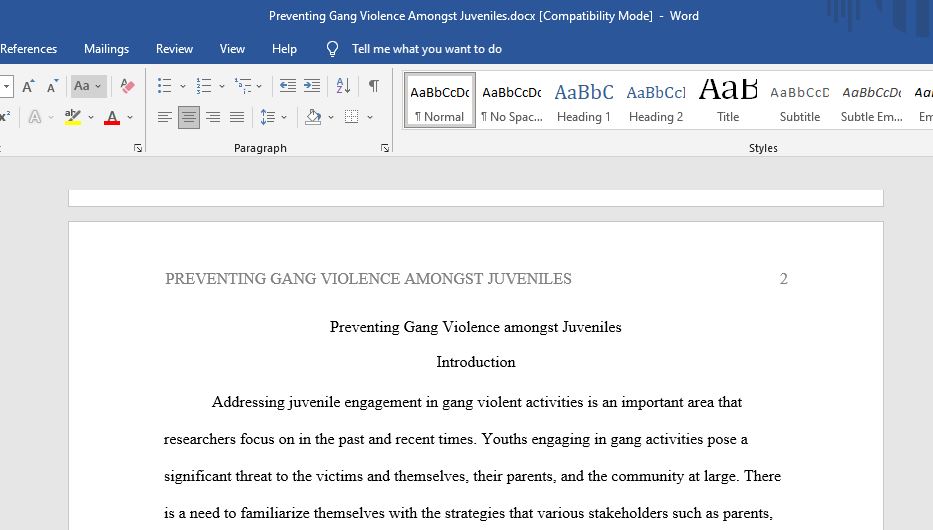The height and width of the screenshot is (530, 933).
Task: Clear all formatting eraser icon
Action: (x=127, y=86)
